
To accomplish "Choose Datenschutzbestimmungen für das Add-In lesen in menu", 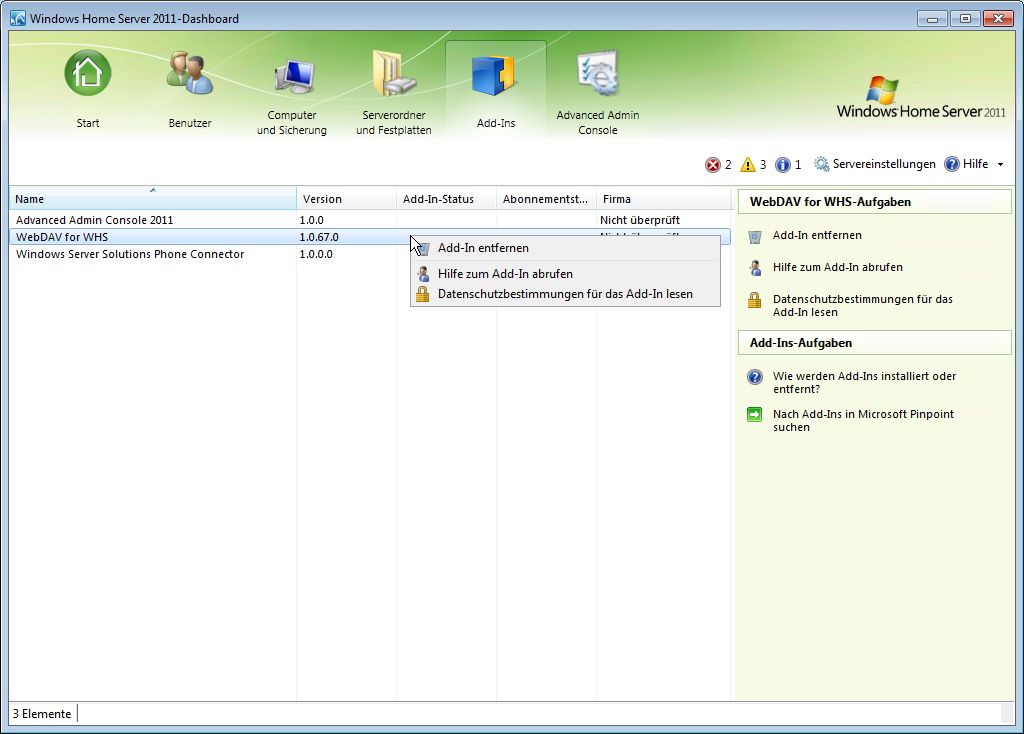I will (x=565, y=294).
